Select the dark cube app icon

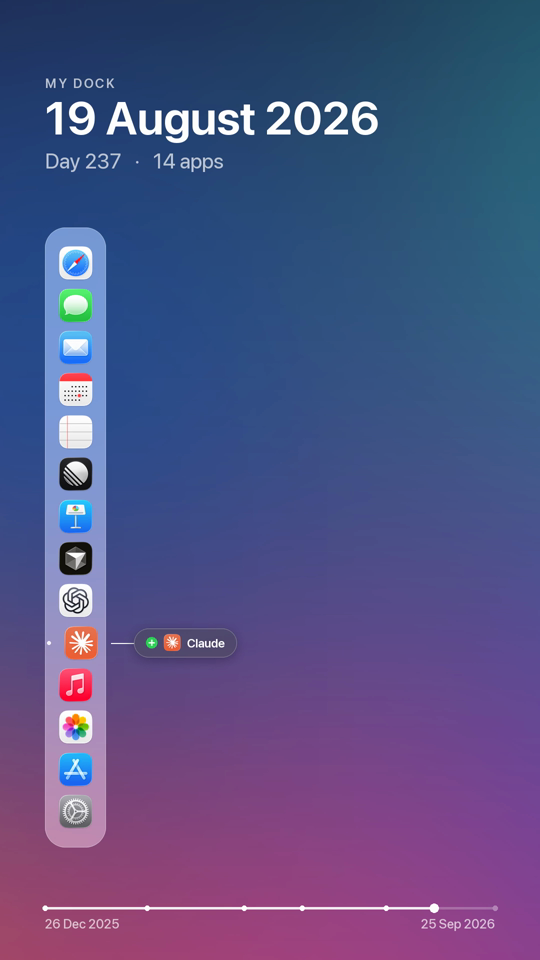click(75, 558)
